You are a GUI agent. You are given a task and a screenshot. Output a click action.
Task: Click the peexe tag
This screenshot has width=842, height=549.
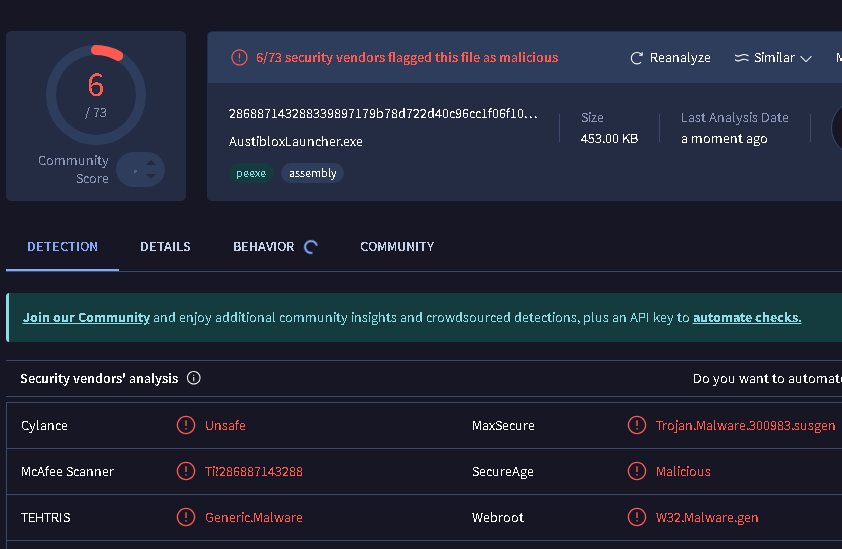251,173
